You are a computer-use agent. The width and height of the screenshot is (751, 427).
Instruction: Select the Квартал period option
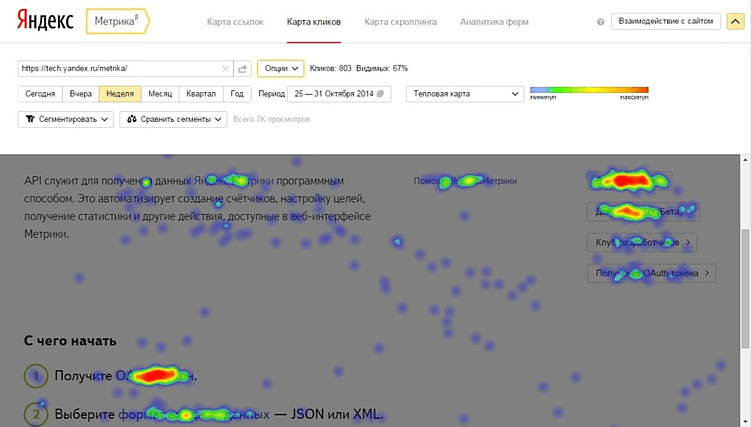tap(201, 94)
